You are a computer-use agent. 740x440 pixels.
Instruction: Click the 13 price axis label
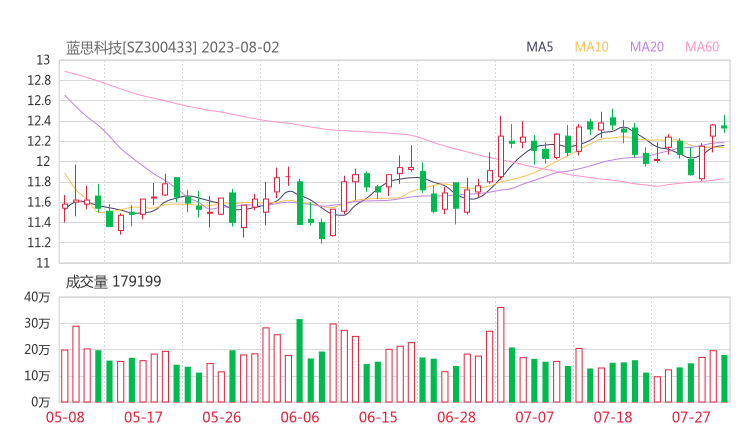[x=43, y=60]
